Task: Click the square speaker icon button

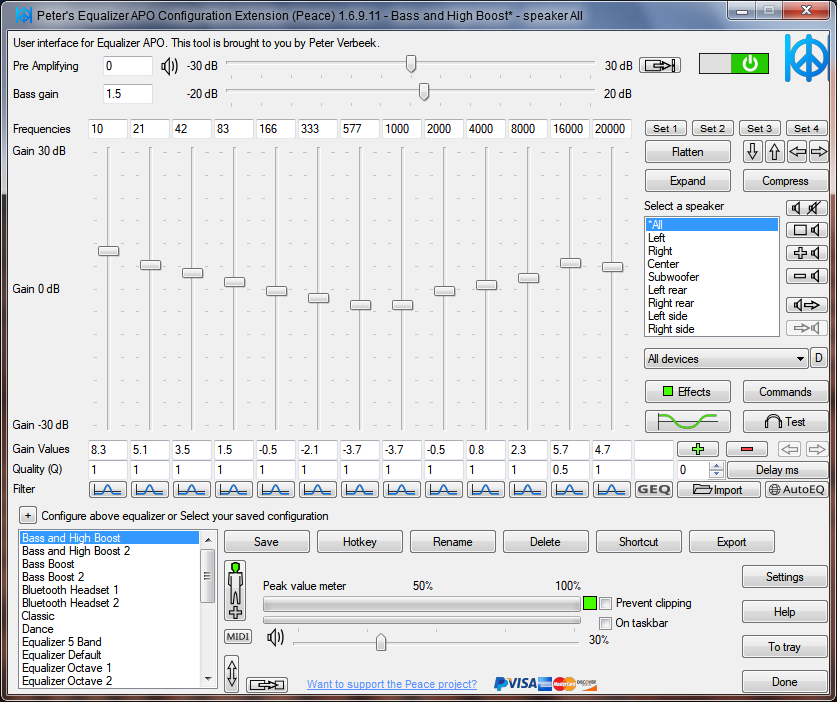Action: [x=807, y=230]
